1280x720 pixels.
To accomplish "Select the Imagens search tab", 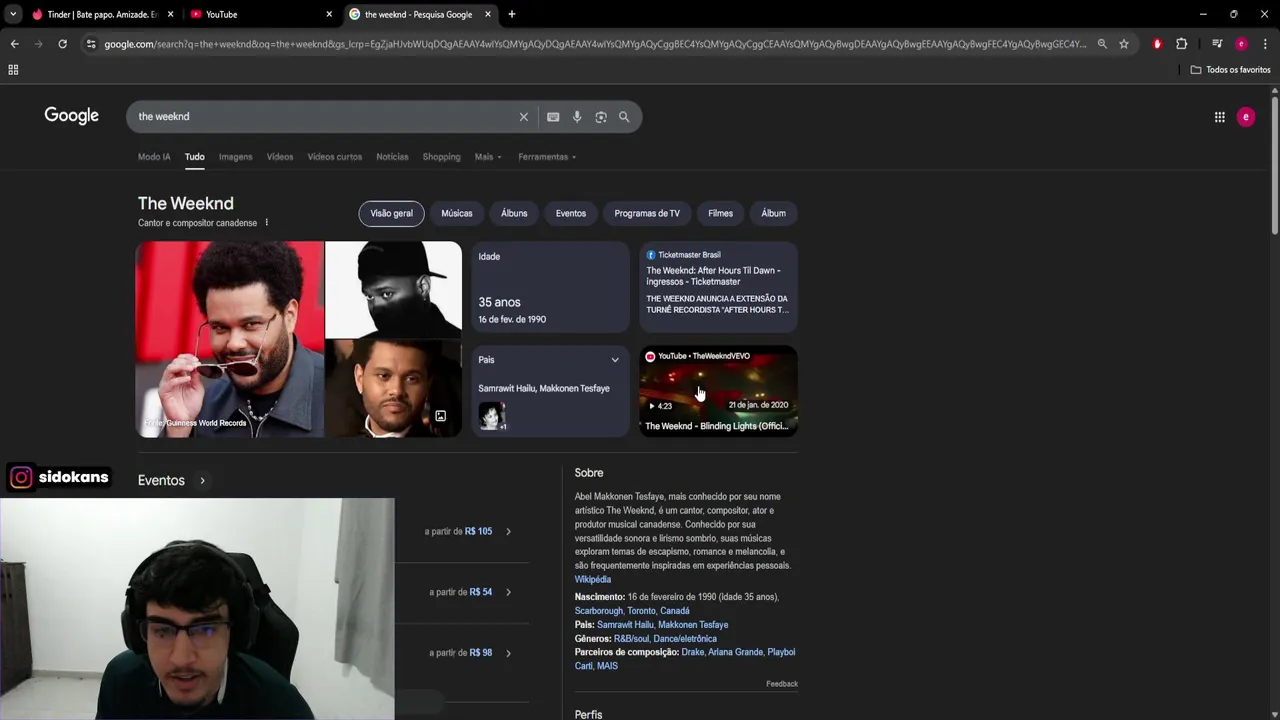I will 236,157.
